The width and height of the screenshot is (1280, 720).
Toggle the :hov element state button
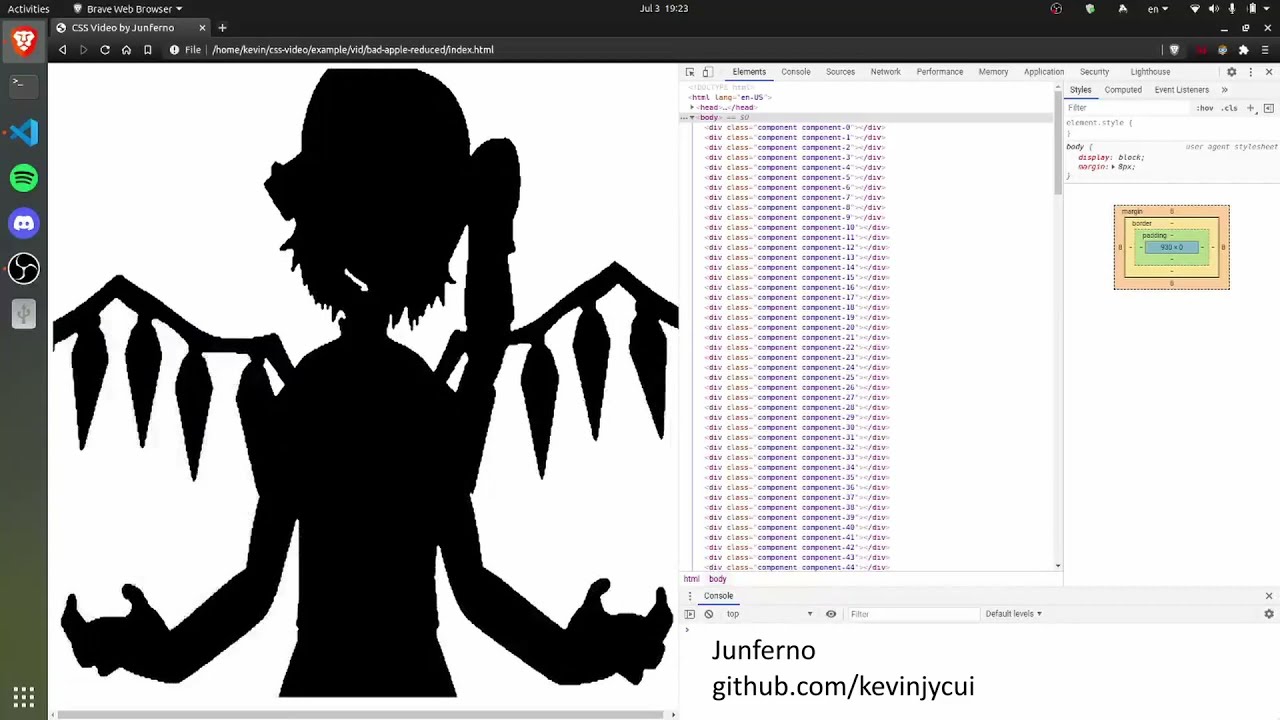tap(1205, 108)
